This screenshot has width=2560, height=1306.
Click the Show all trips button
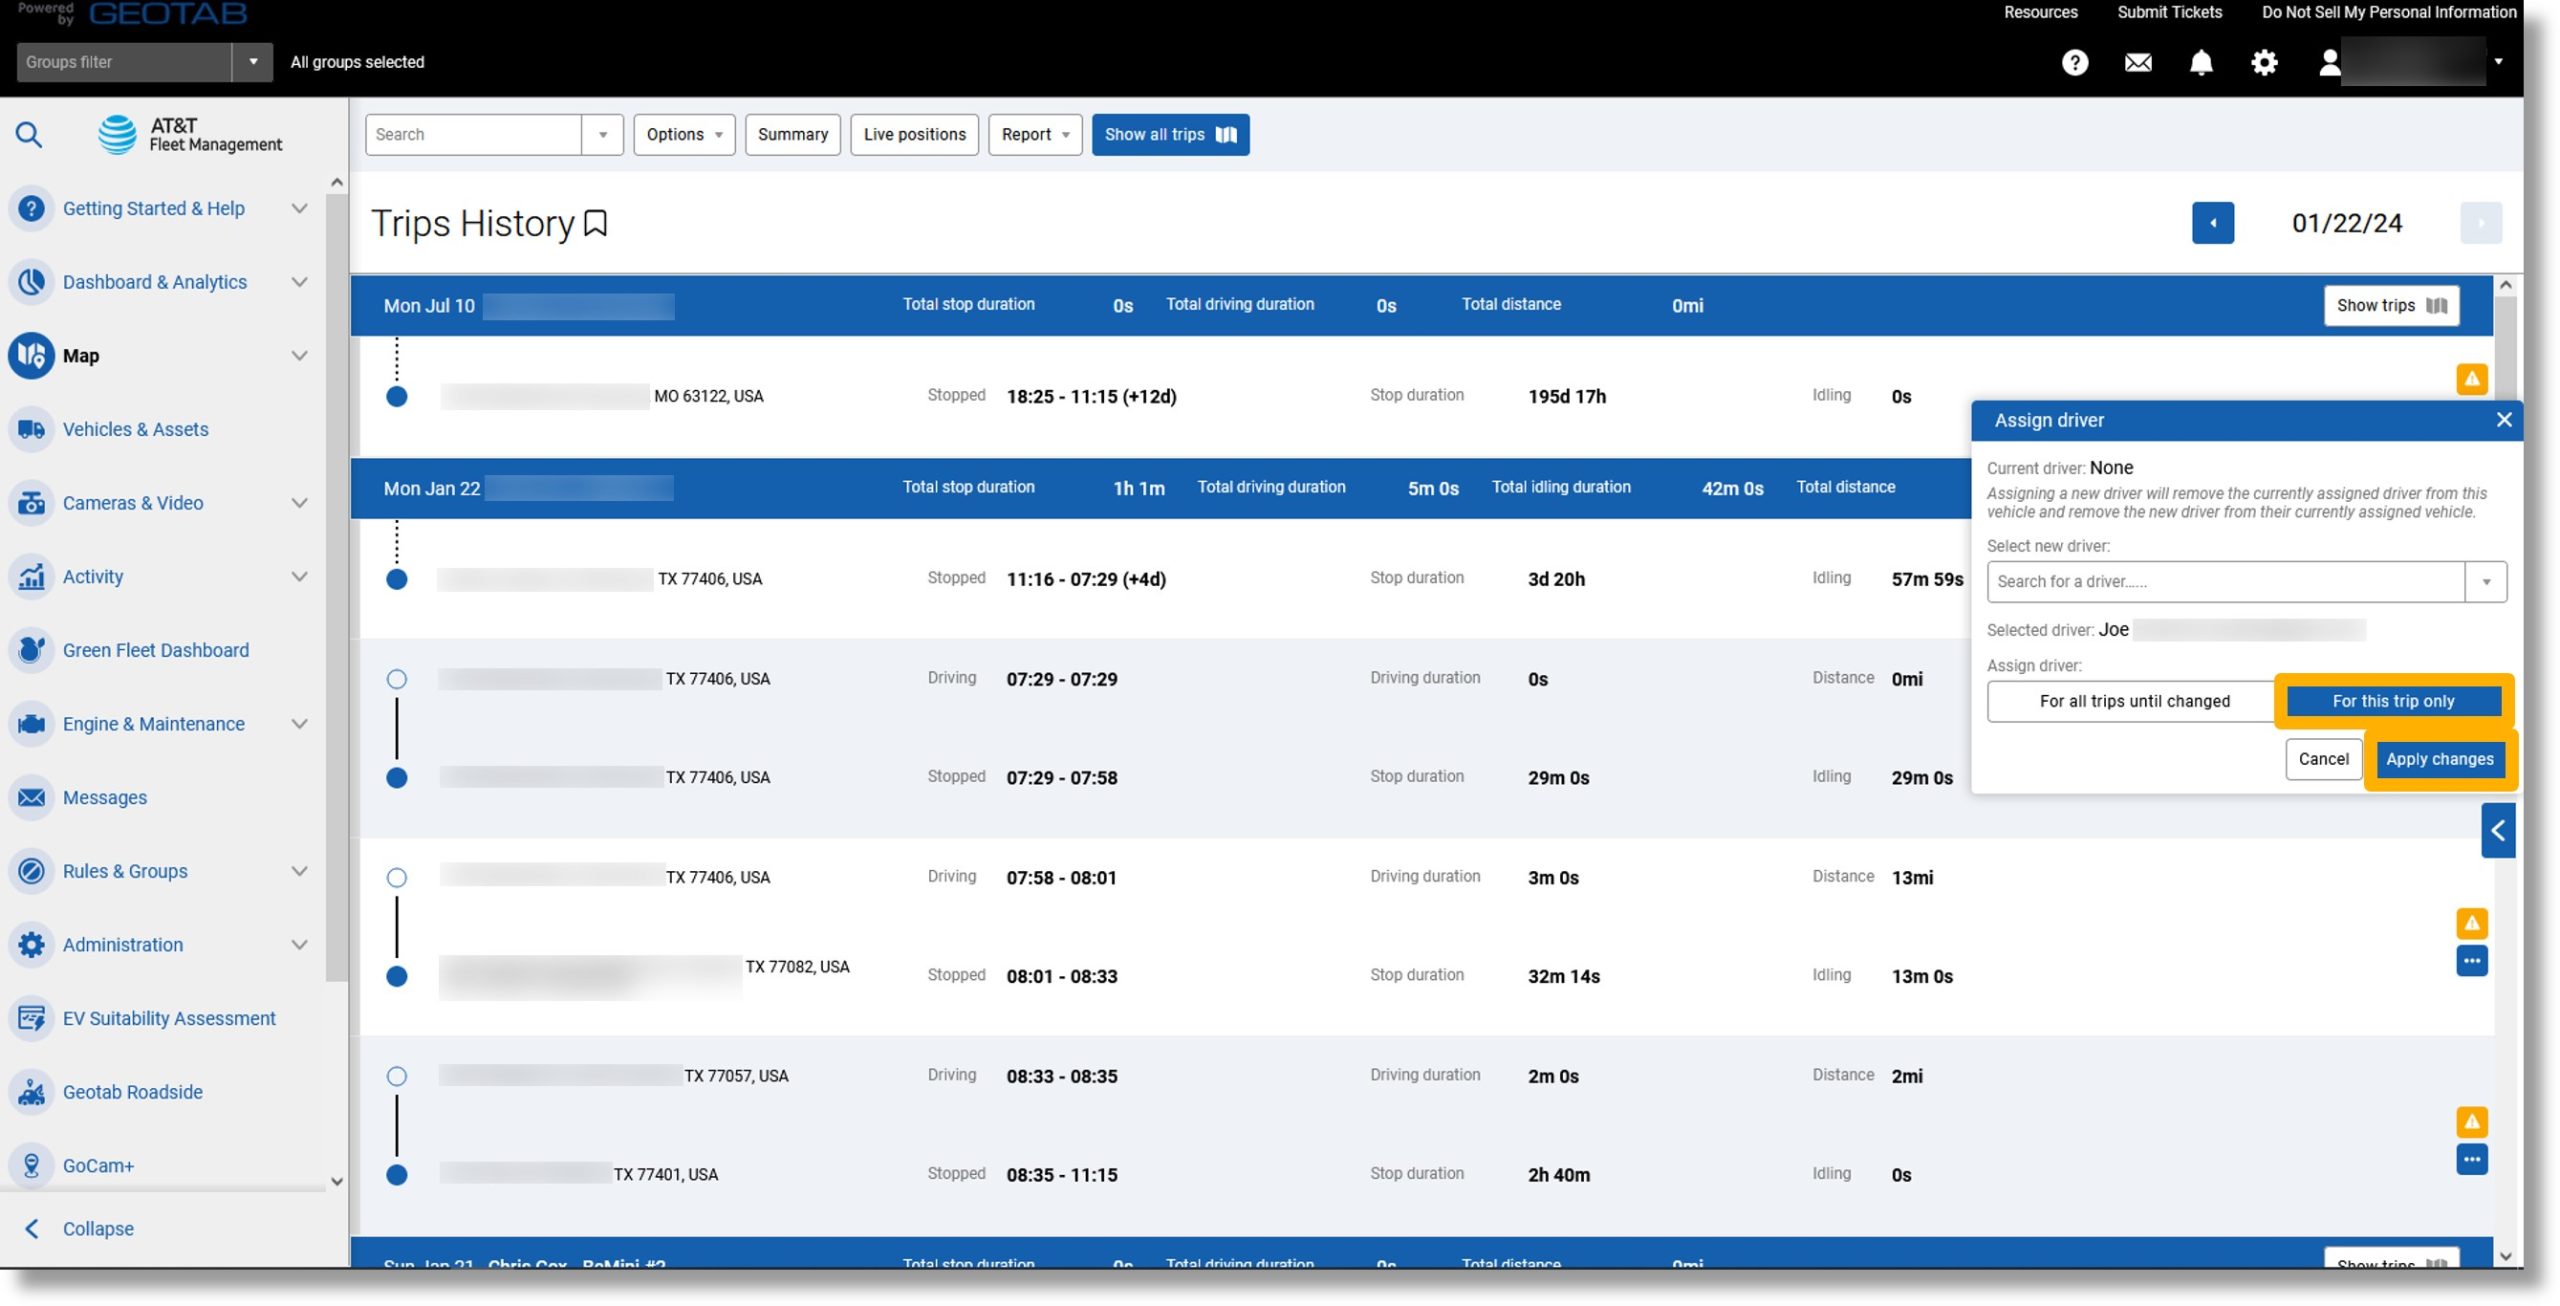[x=1170, y=135]
